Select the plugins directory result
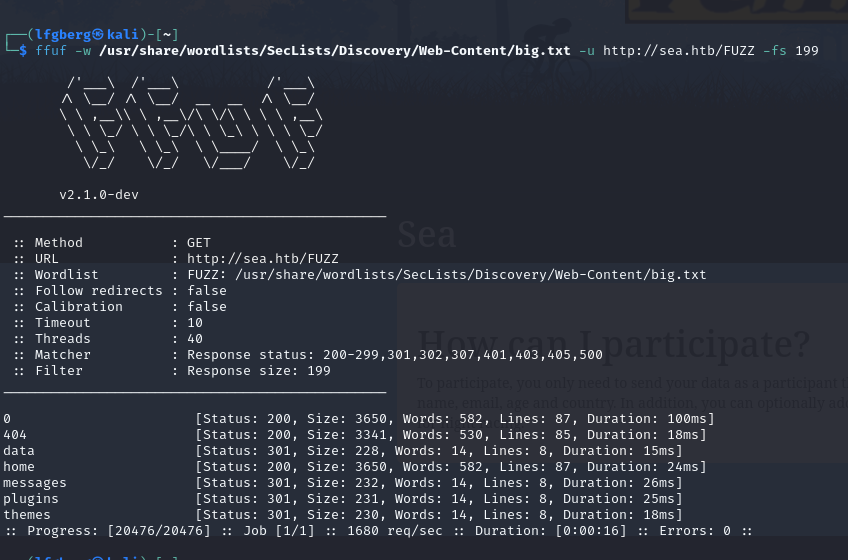Viewport: 848px width, 560px height. pyautogui.click(x=31, y=499)
